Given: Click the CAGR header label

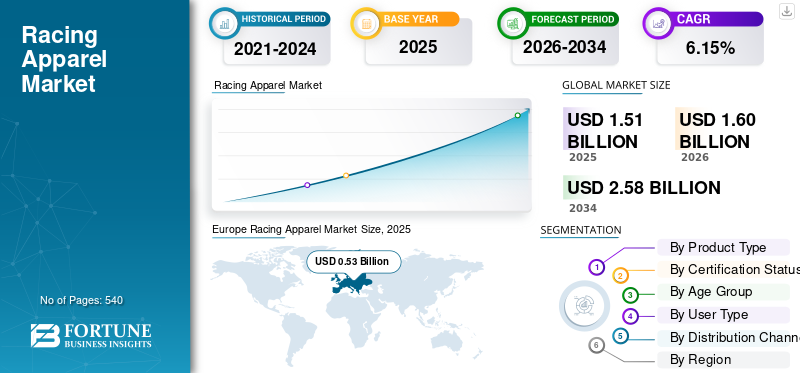Looking at the screenshot, I should 693,19.
